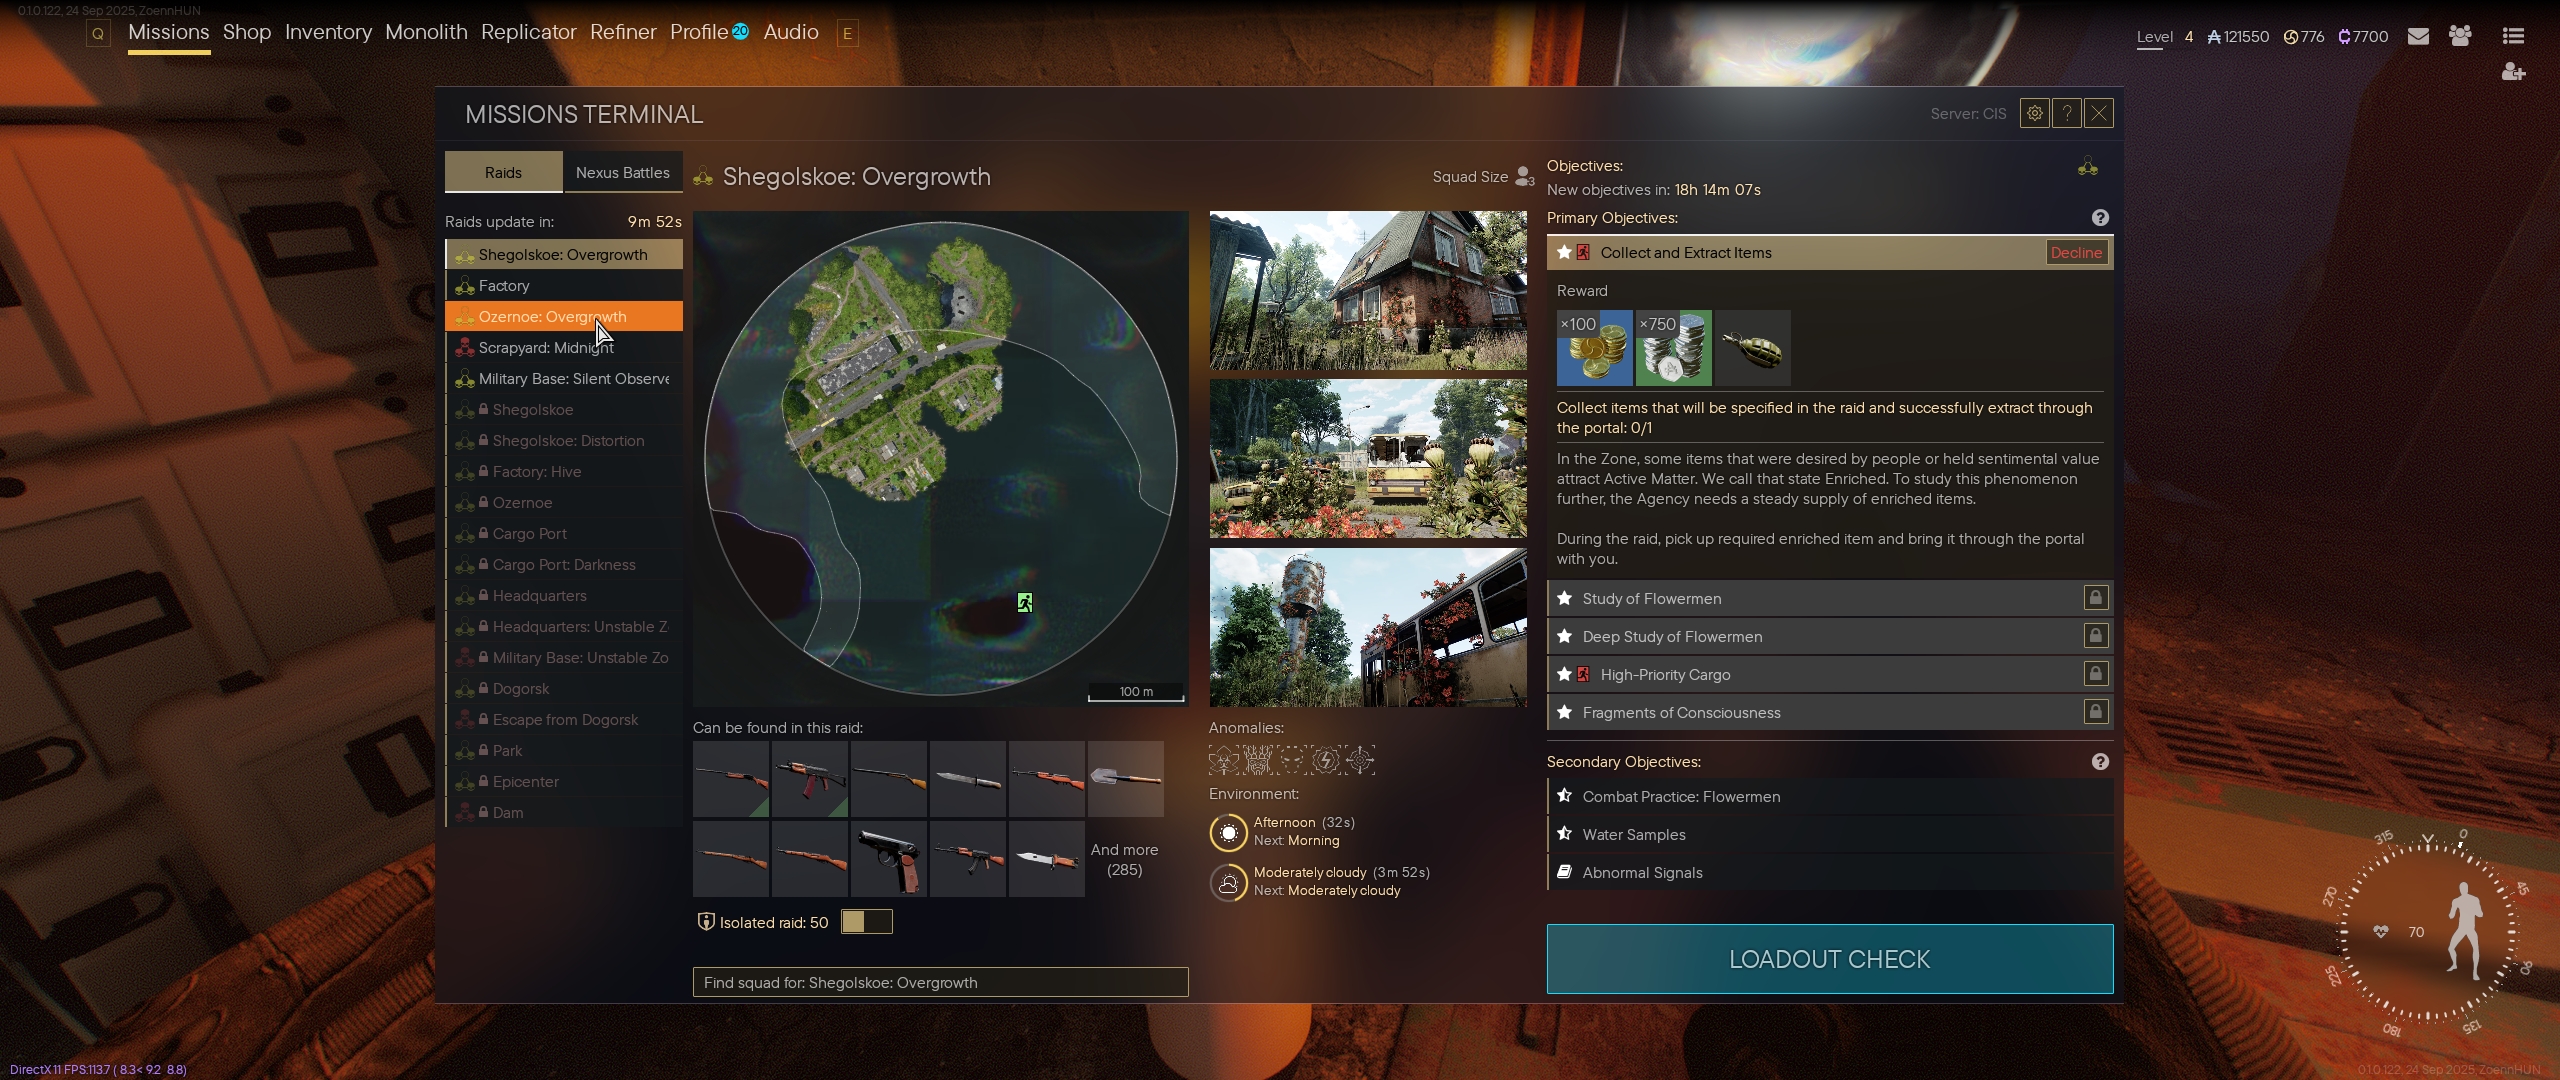The height and width of the screenshot is (1080, 2560).
Task: Open the friends group icon
Action: pyautogui.click(x=2460, y=36)
